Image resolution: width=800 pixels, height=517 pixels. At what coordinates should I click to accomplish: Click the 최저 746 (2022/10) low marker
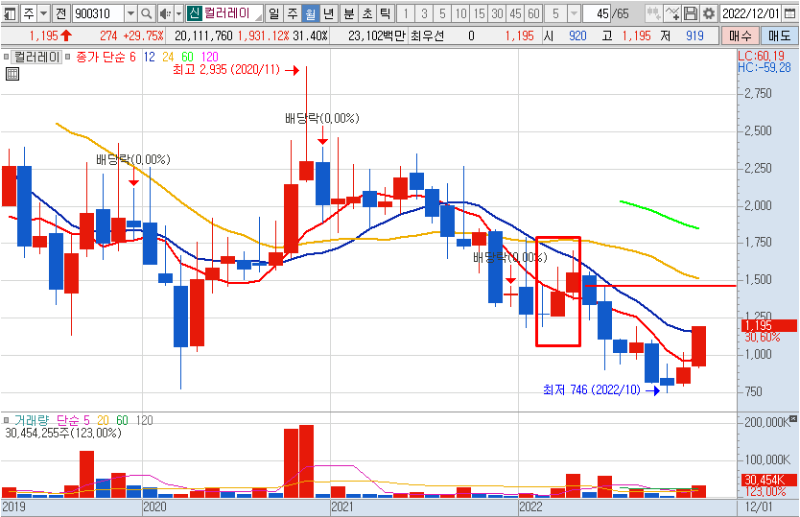pos(592,390)
